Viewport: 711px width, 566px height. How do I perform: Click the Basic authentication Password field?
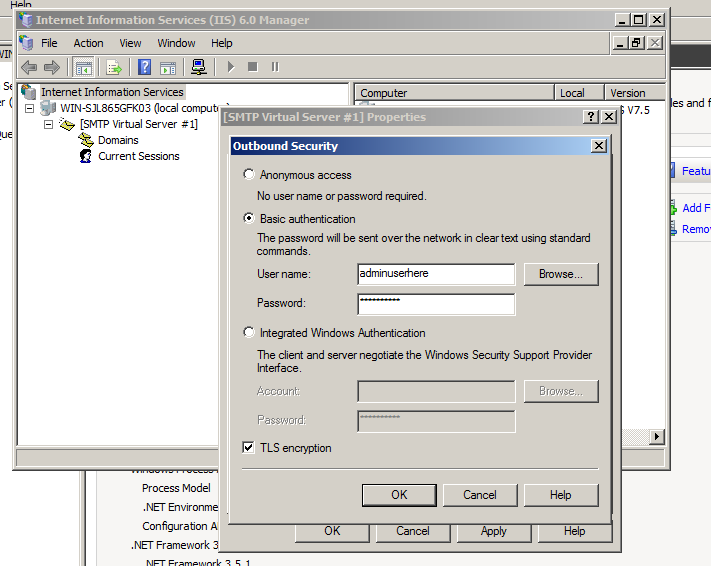click(x=436, y=304)
